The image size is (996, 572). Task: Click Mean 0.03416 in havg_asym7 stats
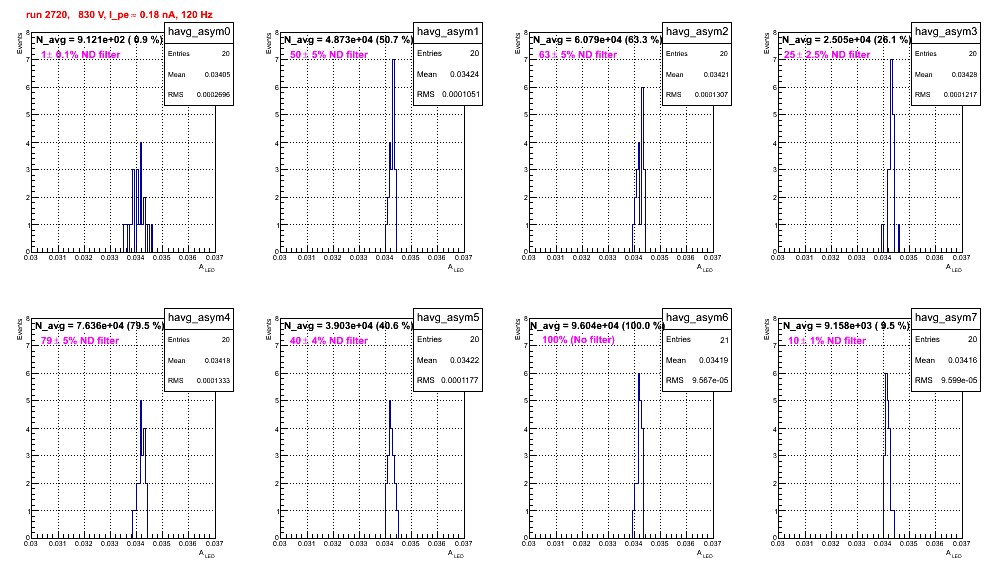[x=946, y=360]
